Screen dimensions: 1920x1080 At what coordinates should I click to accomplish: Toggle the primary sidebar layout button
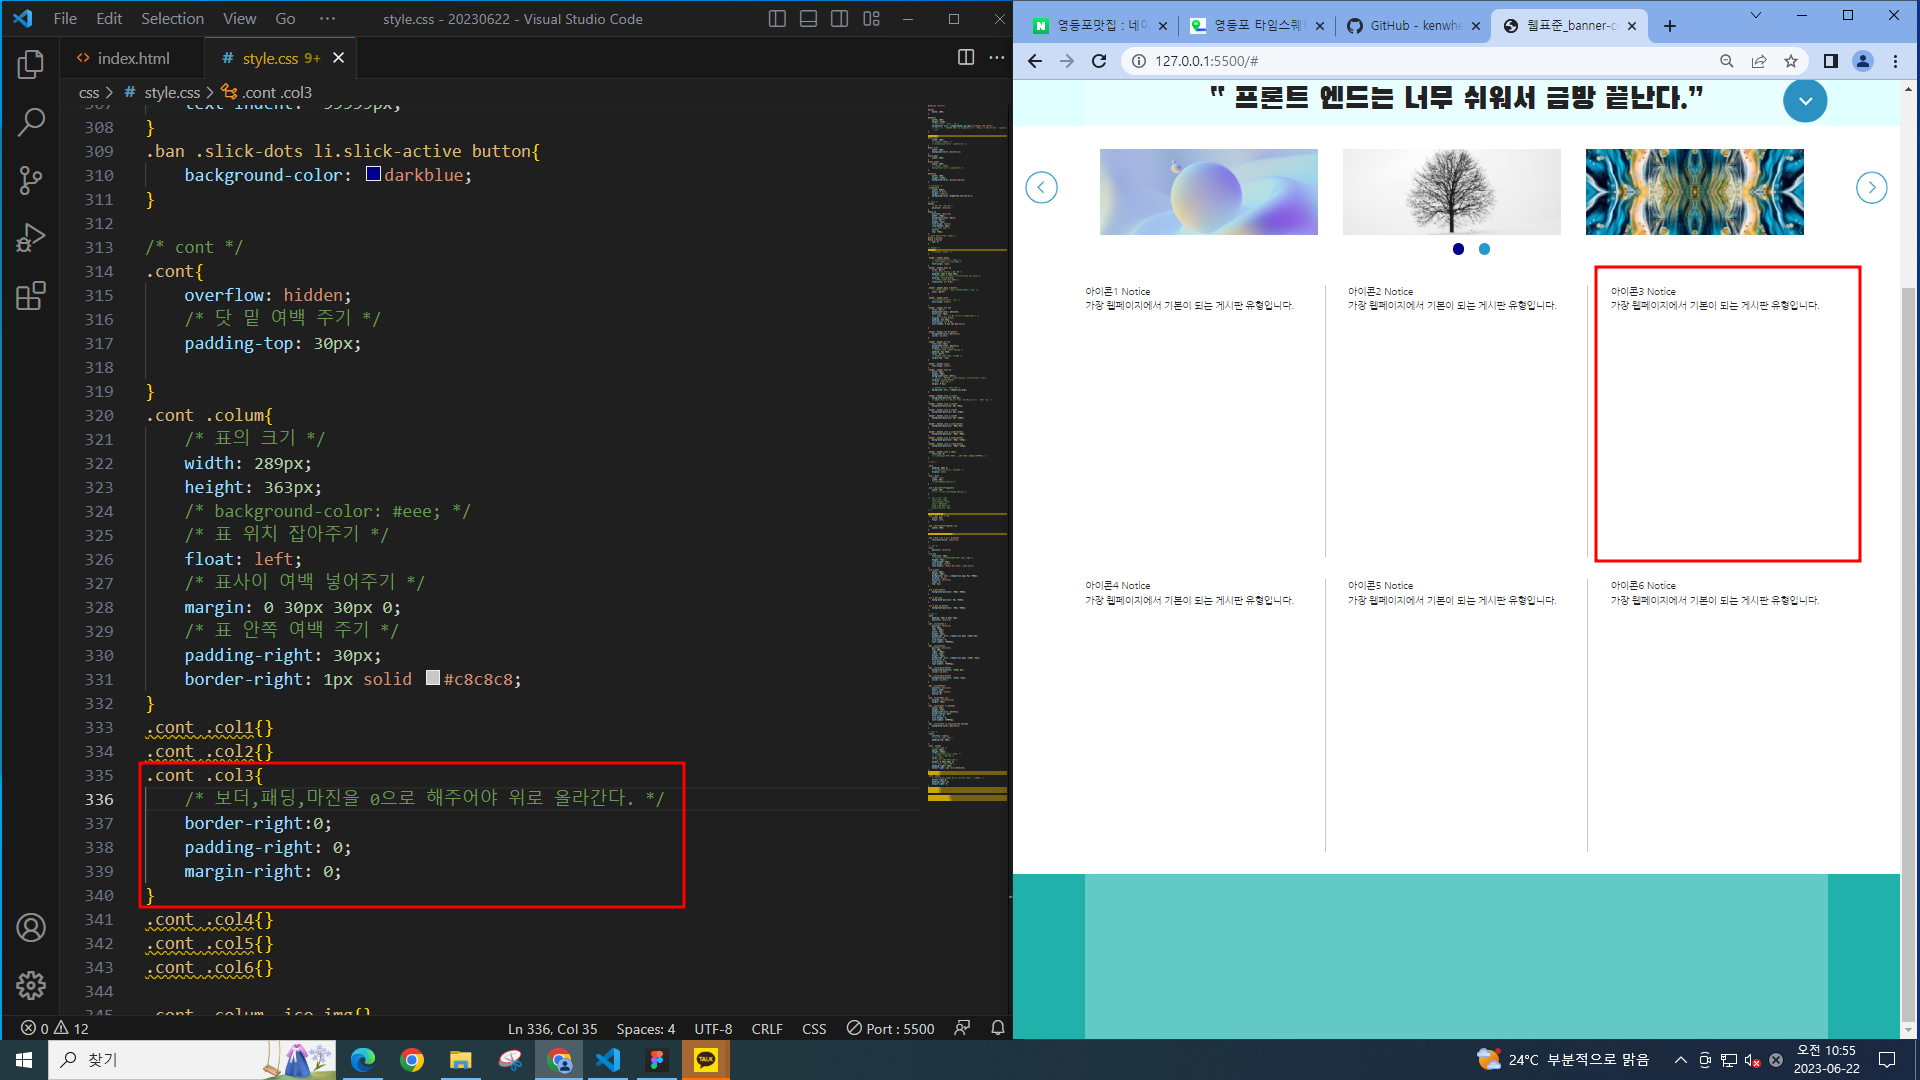(777, 19)
